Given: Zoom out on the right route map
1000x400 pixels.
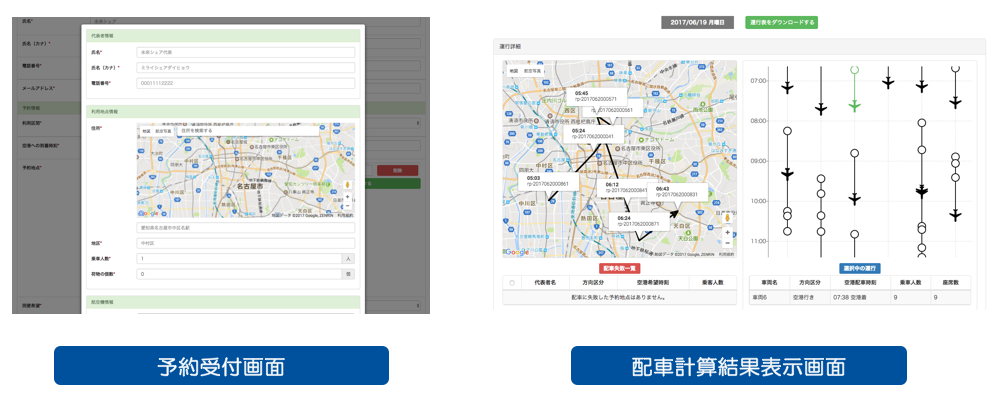Looking at the screenshot, I should click(x=727, y=243).
